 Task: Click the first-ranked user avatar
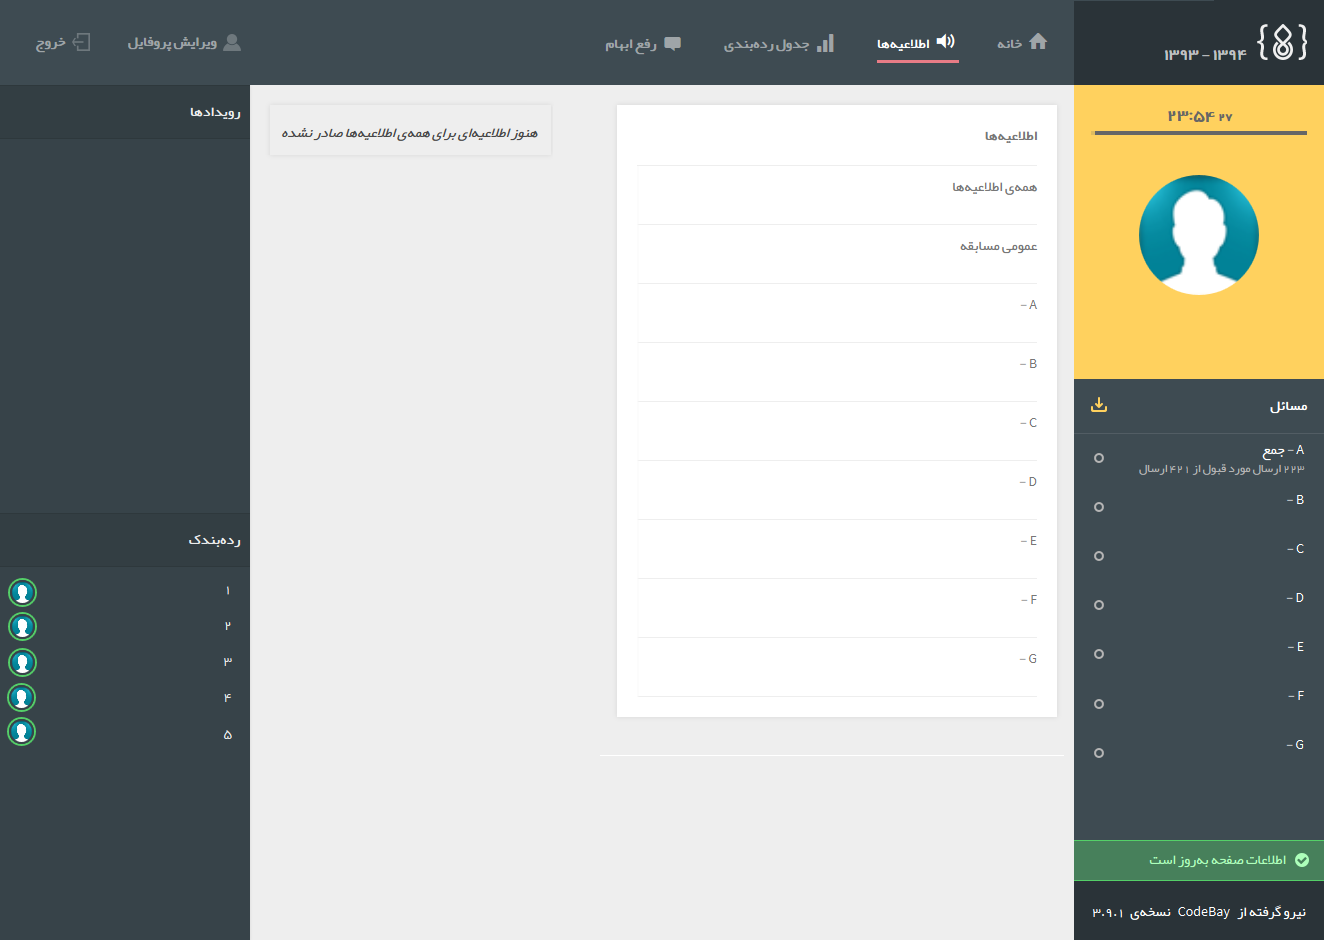point(22,592)
